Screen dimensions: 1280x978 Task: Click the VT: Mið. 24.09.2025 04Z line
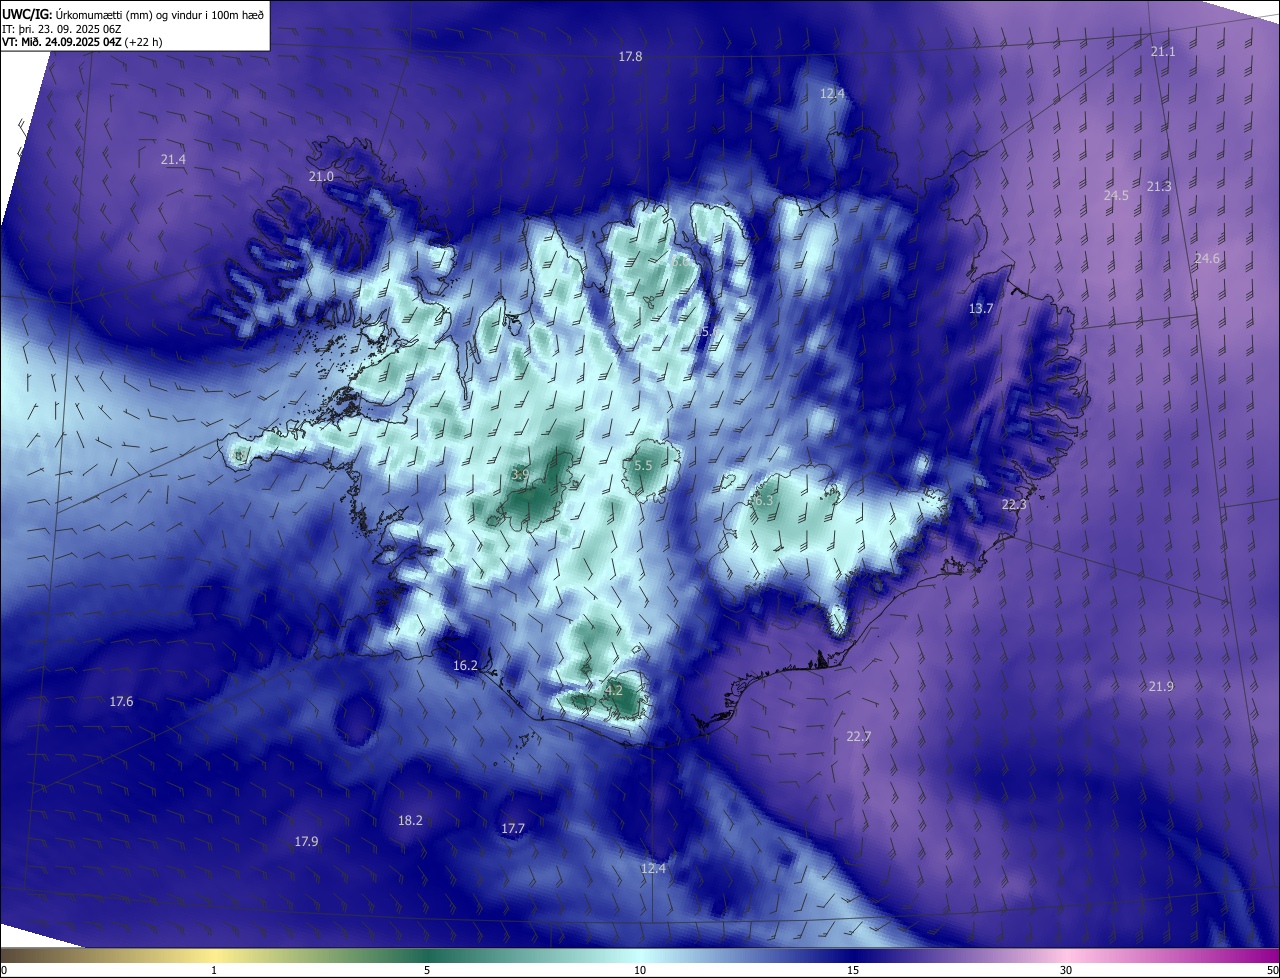[82, 42]
